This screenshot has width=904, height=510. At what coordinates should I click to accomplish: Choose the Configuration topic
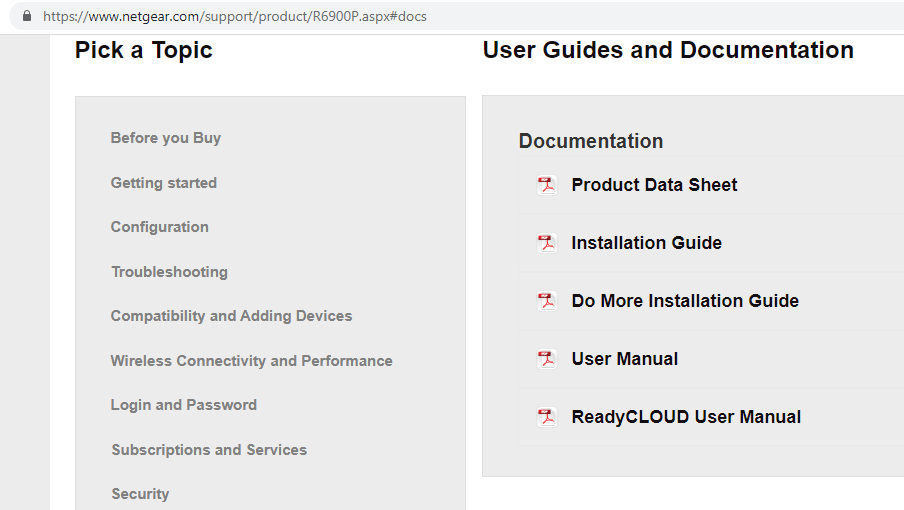(160, 227)
